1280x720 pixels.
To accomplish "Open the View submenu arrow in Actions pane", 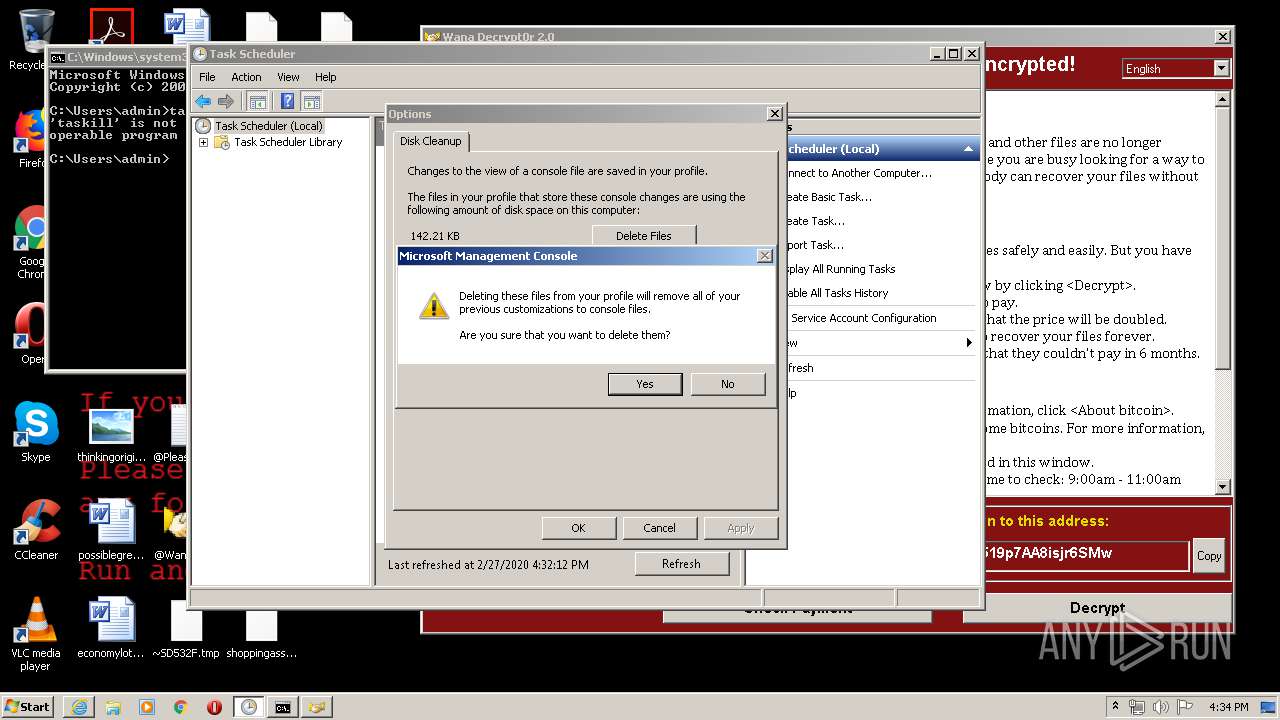I will [x=969, y=343].
